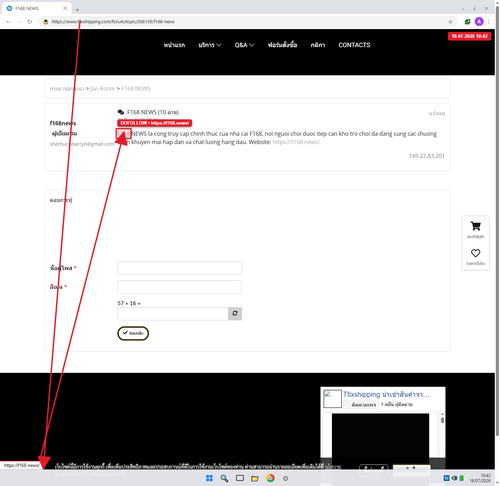Click the IP address 149.22.83.201
Viewport: 500px width, 486px height.
click(x=427, y=156)
